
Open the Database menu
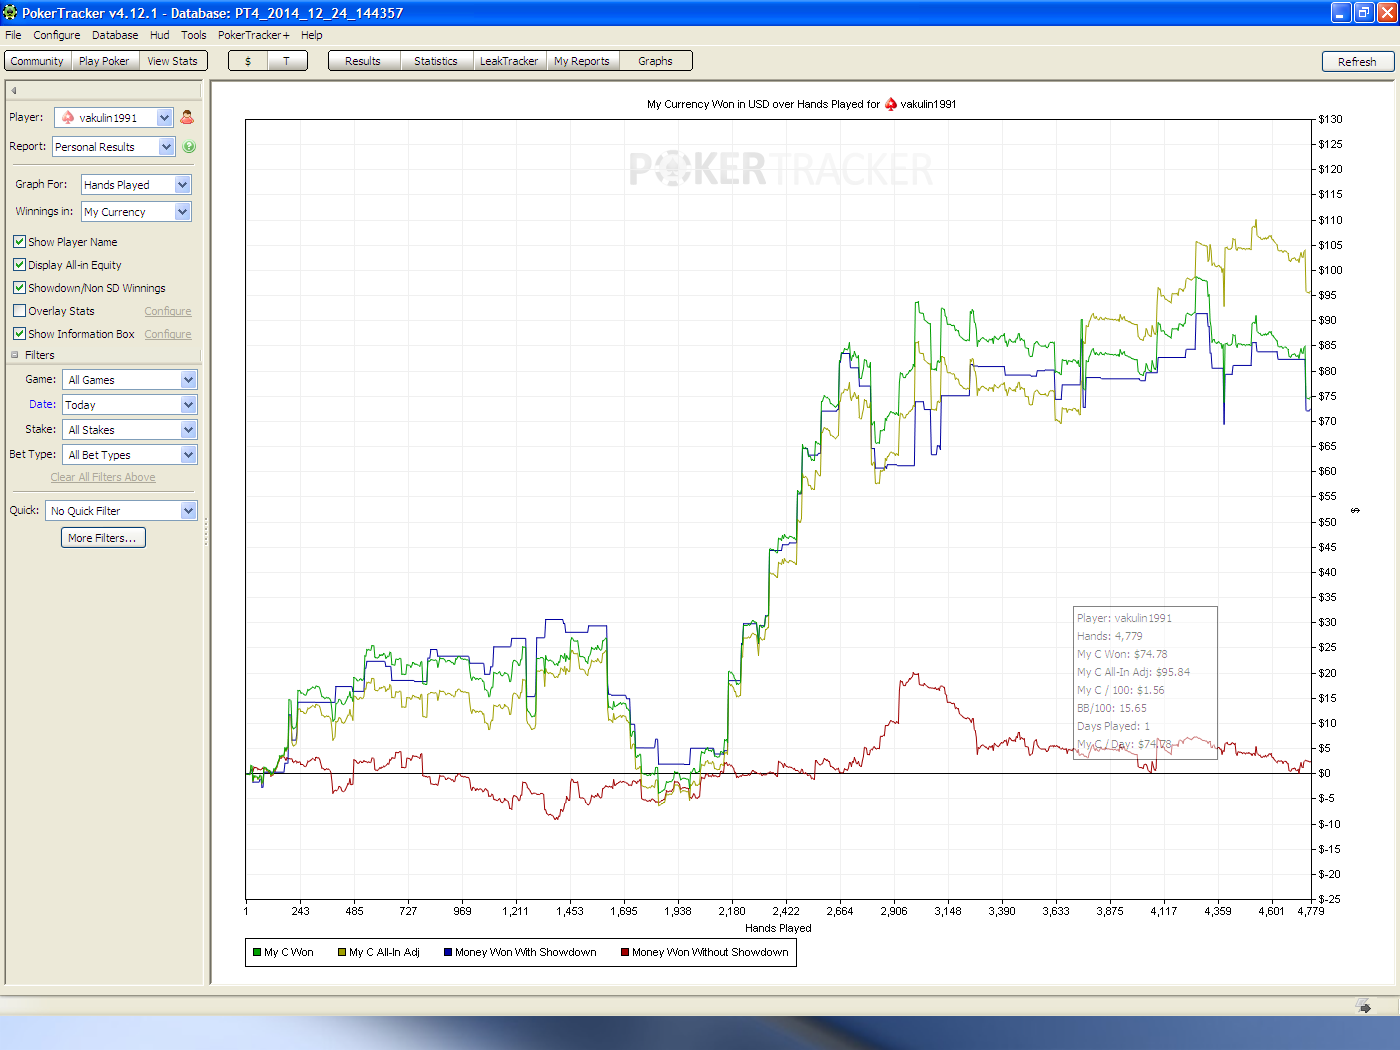[x=115, y=35]
